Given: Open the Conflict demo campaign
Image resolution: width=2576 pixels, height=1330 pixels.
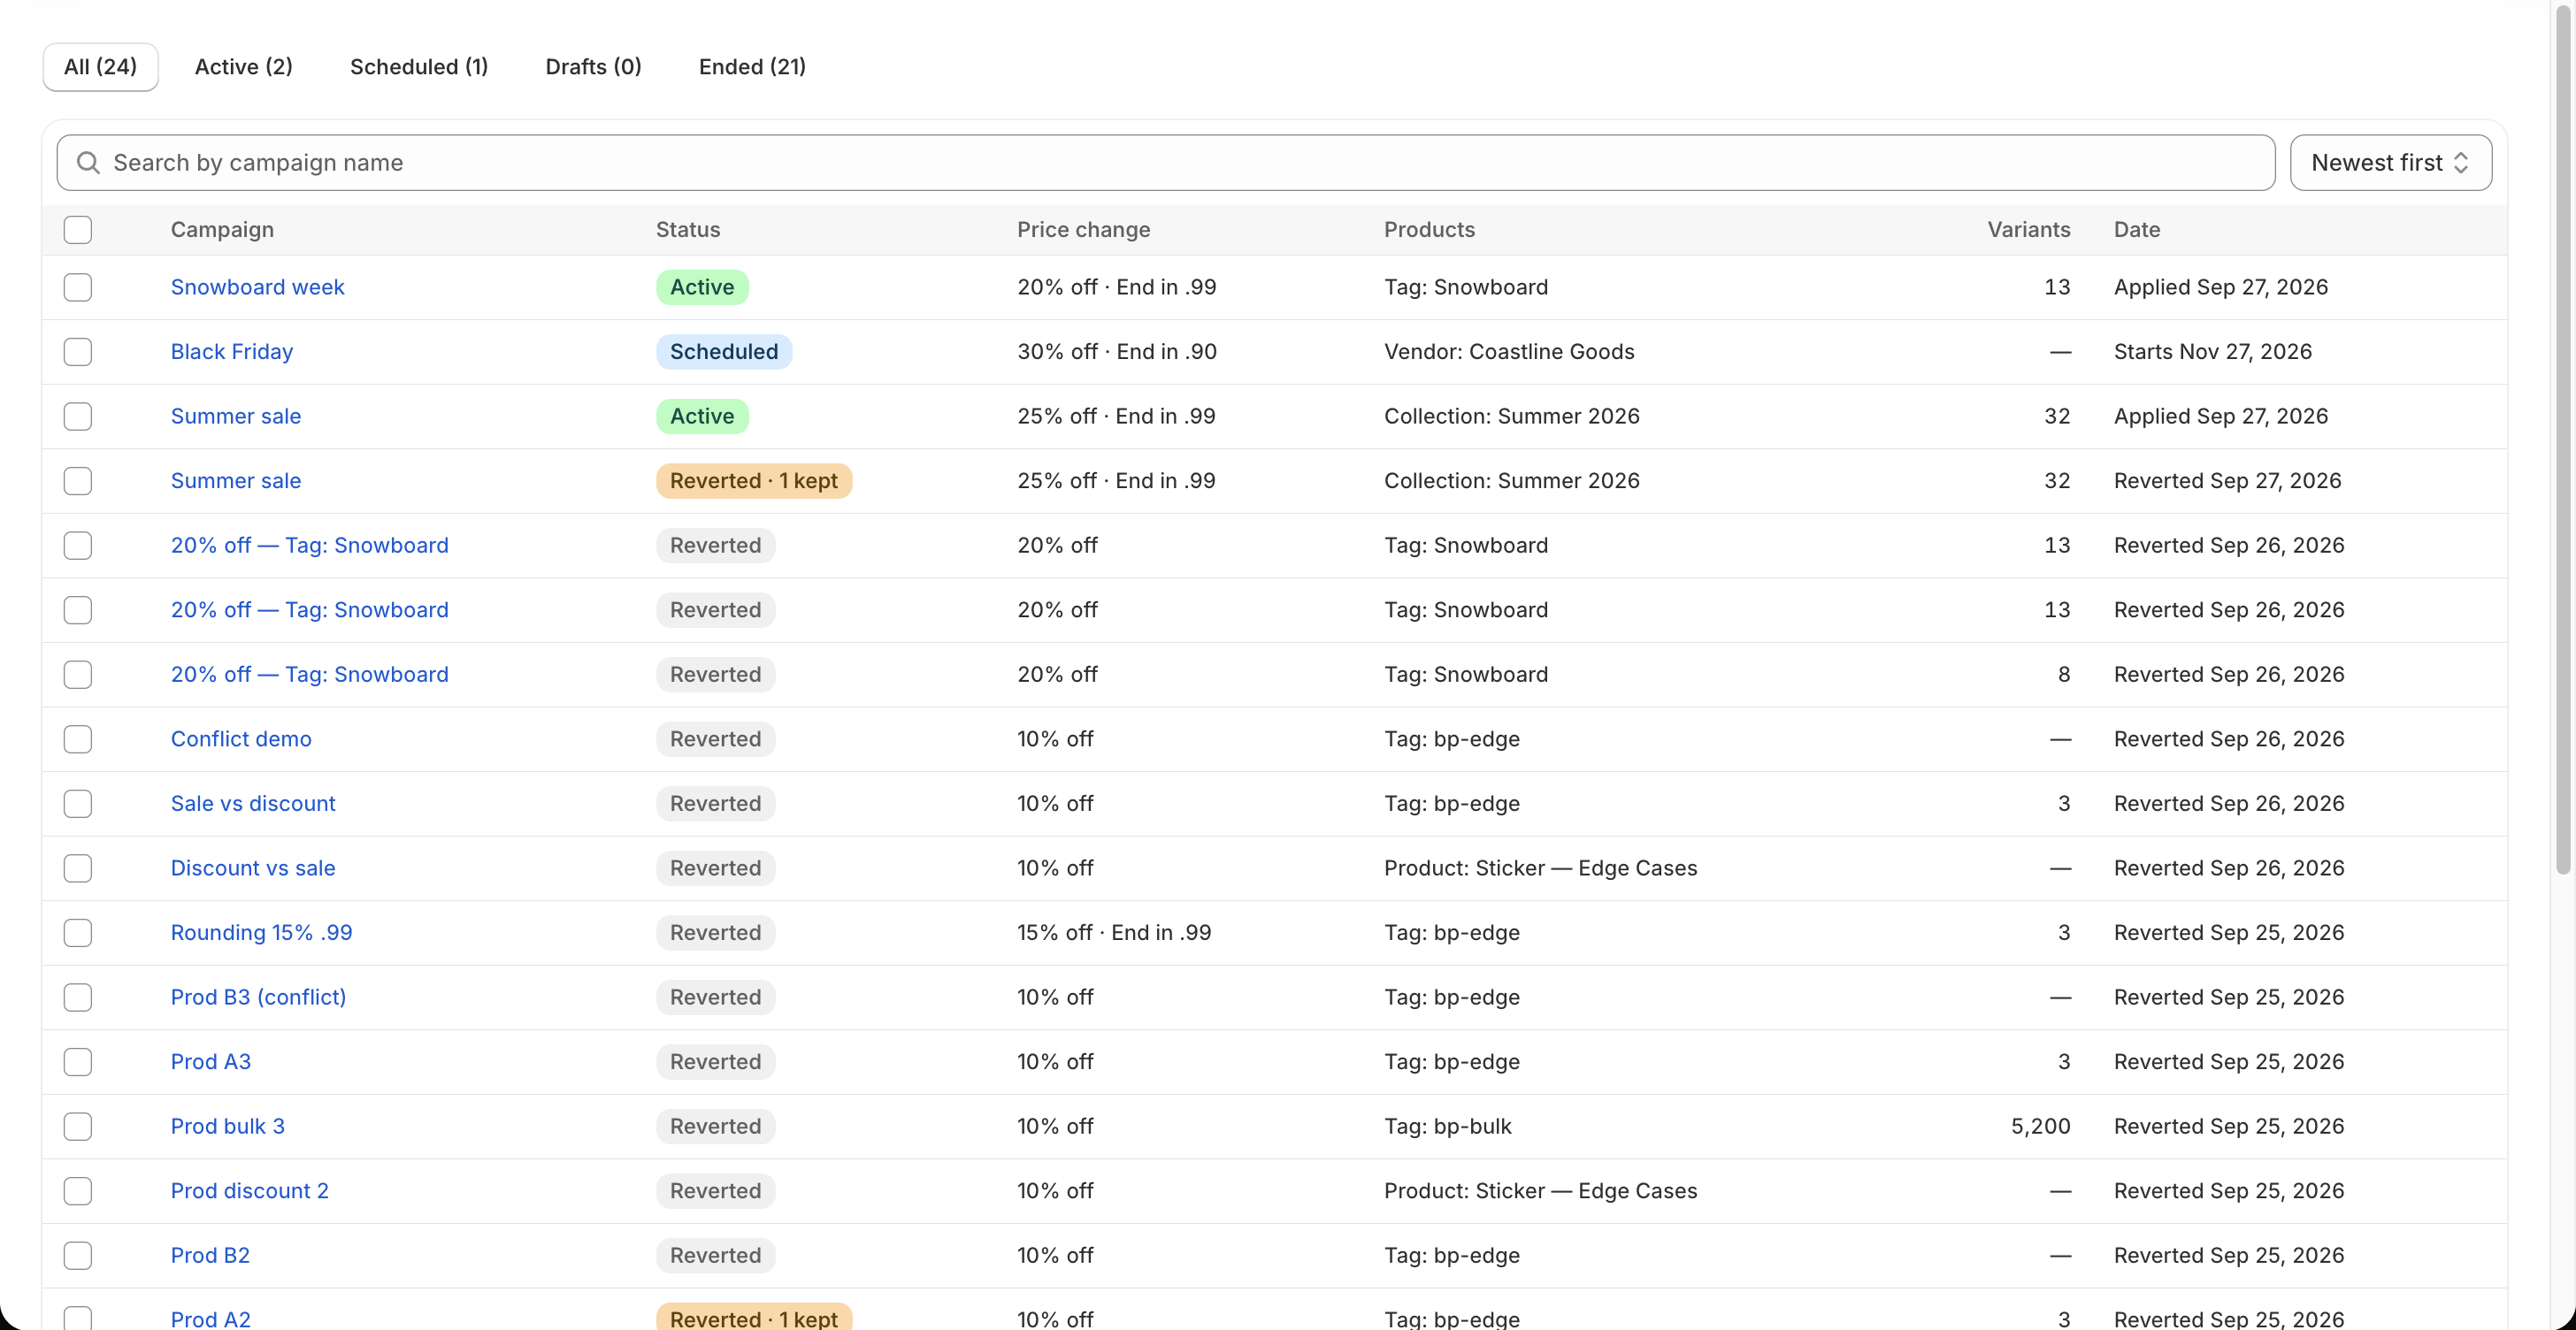Looking at the screenshot, I should tap(241, 739).
